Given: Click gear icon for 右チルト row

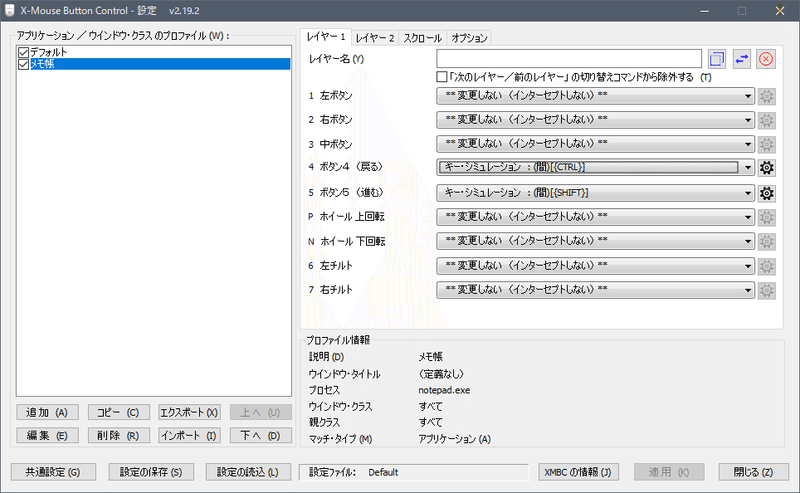Looking at the screenshot, I should tap(766, 290).
